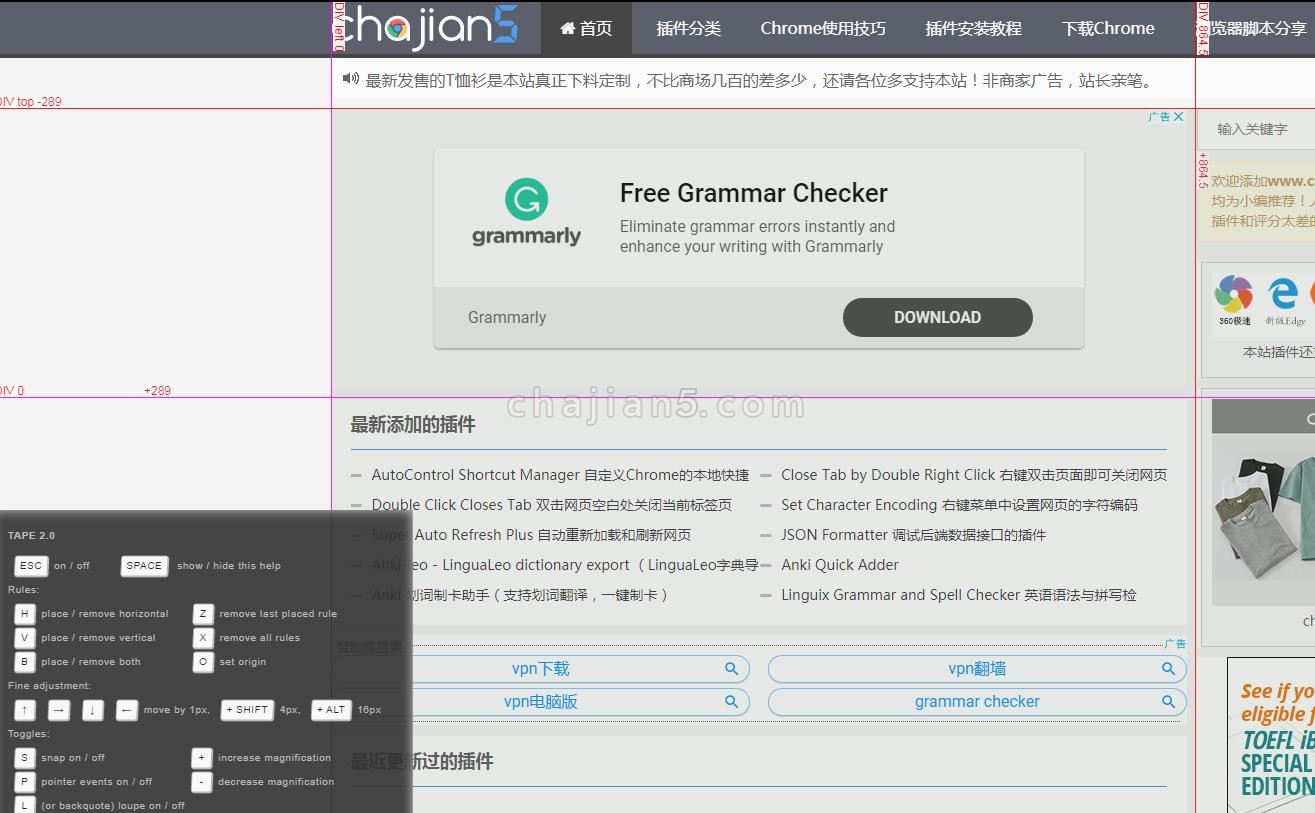
Task: Click the Z key remove last rule
Action: coord(203,614)
